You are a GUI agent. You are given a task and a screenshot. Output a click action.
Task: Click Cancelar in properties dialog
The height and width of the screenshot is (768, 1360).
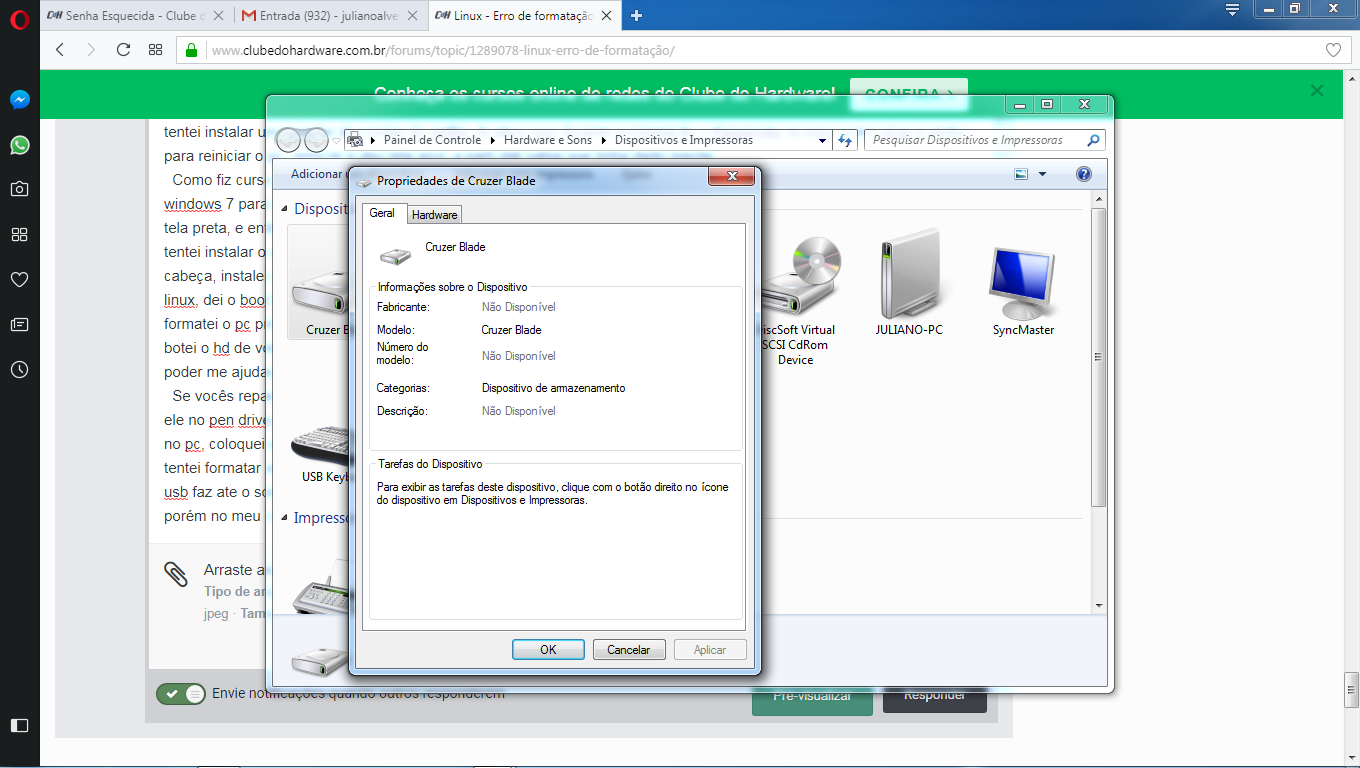pyautogui.click(x=629, y=650)
